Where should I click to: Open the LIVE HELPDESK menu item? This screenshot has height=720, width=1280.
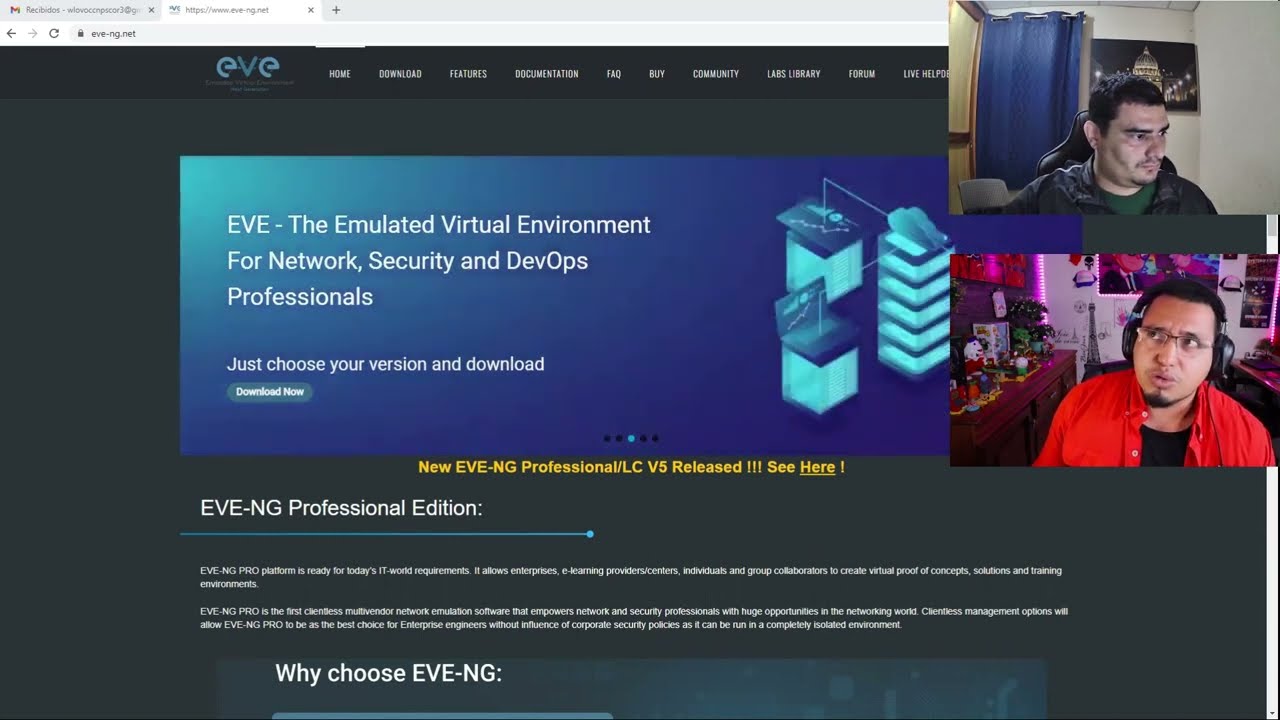click(x=926, y=74)
